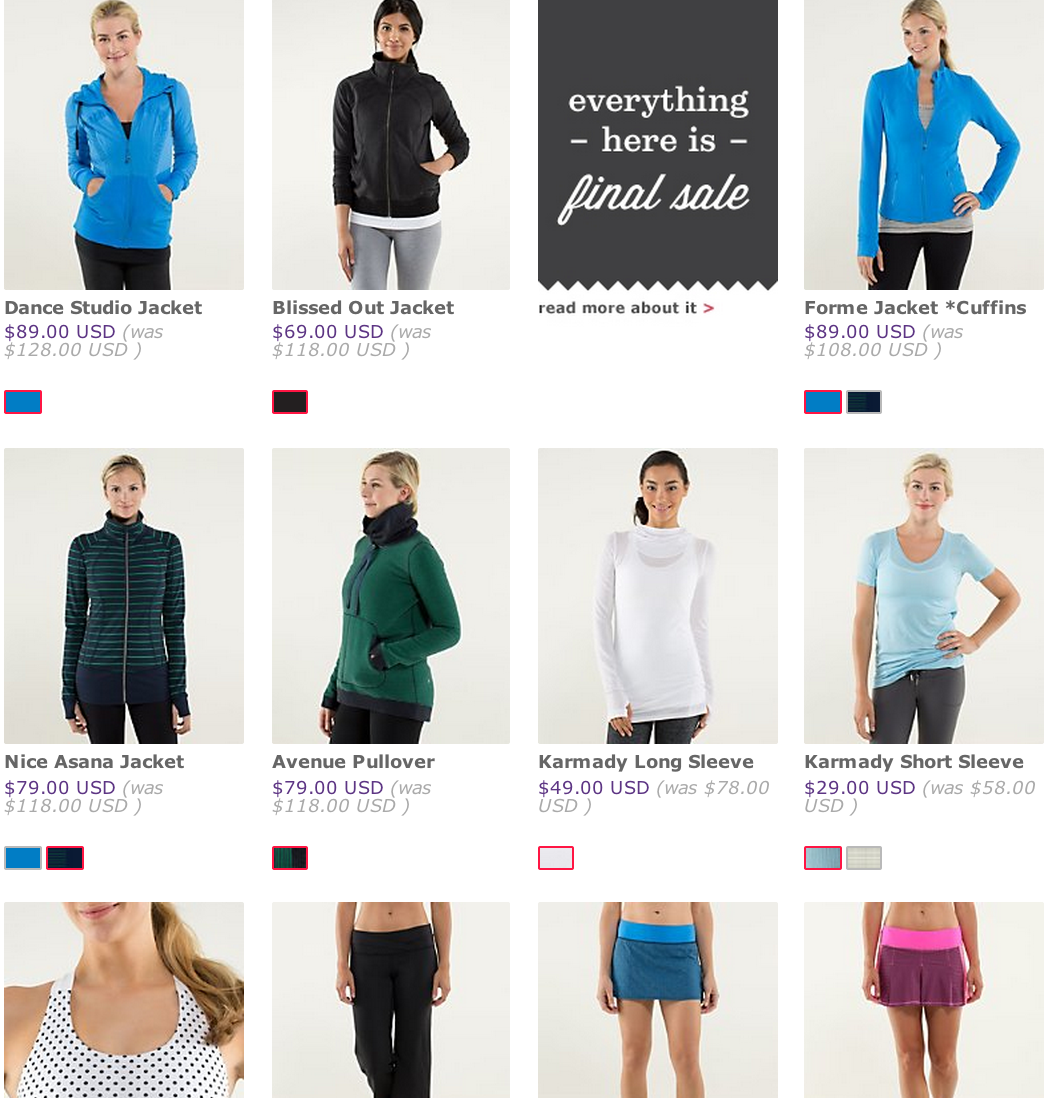Screen dimensions: 1062x1098
Task: Choose blue swatch under Nice Asana Jacket
Action: pyautogui.click(x=23, y=858)
